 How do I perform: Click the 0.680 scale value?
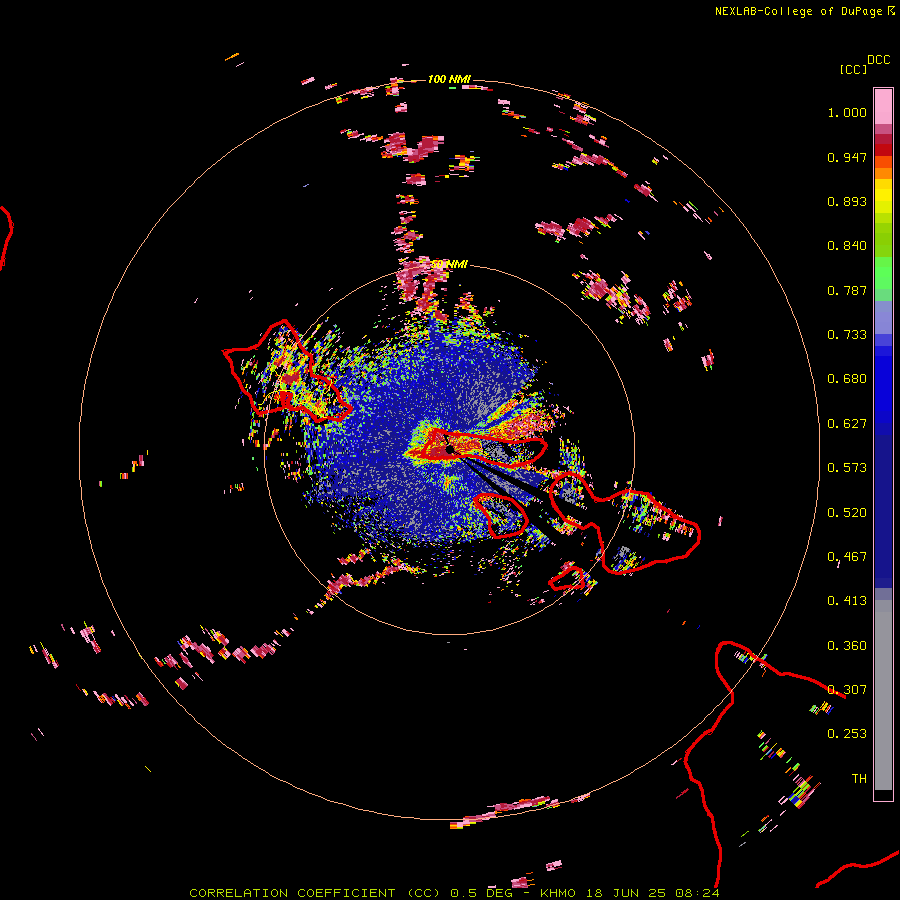pos(847,379)
